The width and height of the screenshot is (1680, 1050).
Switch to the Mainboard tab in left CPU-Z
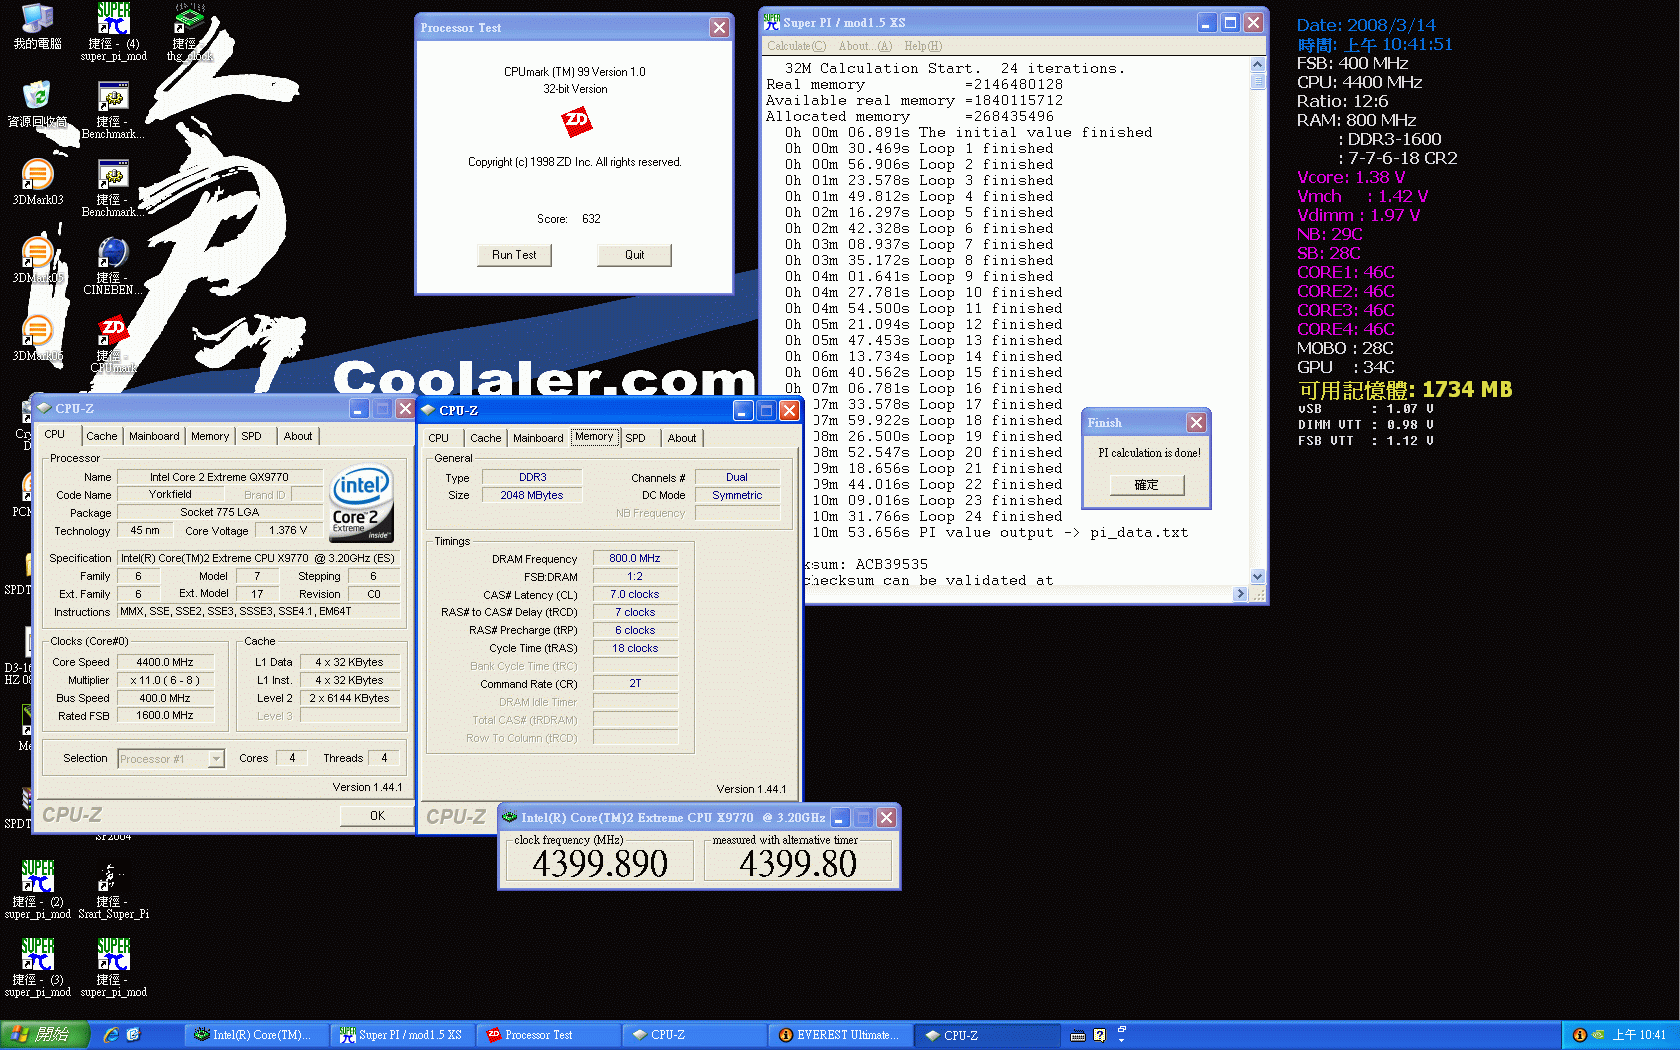154,436
